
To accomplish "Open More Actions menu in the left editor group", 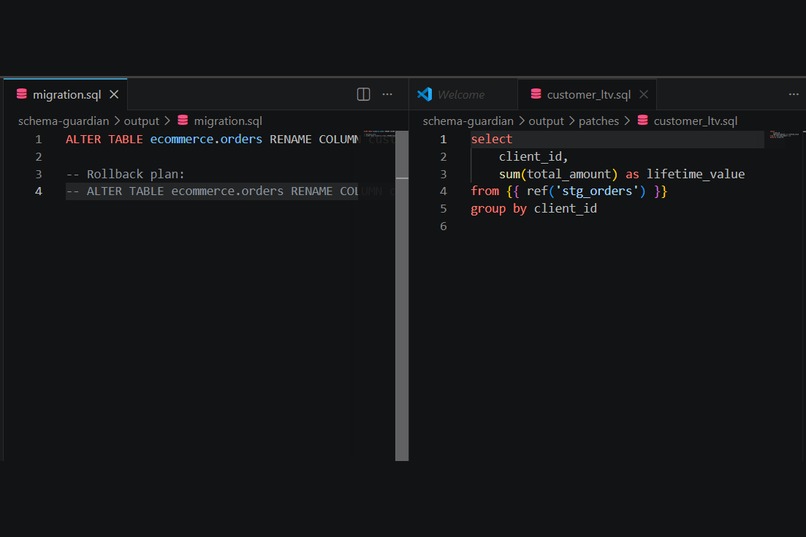I will pyautogui.click(x=387, y=94).
